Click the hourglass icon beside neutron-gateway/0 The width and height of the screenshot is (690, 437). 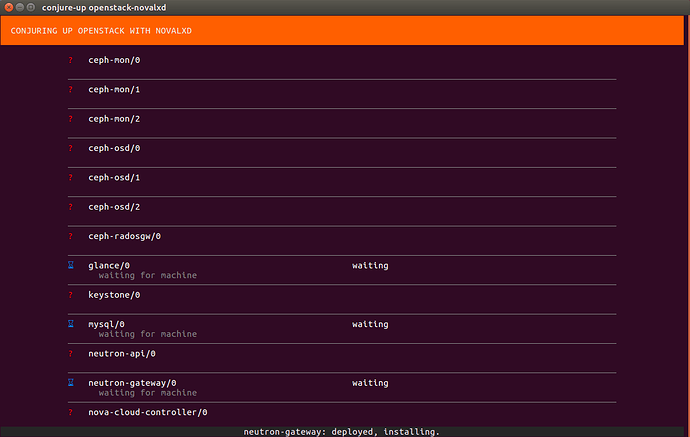(x=70, y=383)
